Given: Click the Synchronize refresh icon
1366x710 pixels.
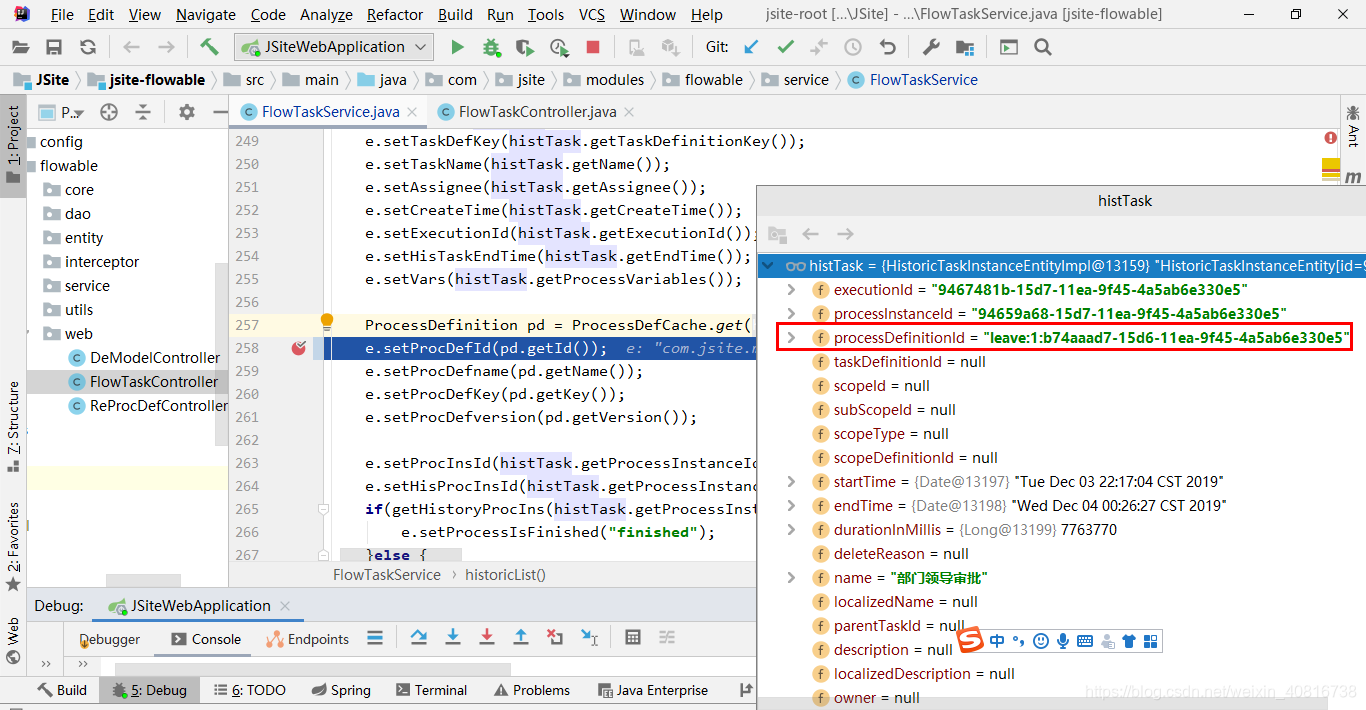Looking at the screenshot, I should click(x=88, y=47).
